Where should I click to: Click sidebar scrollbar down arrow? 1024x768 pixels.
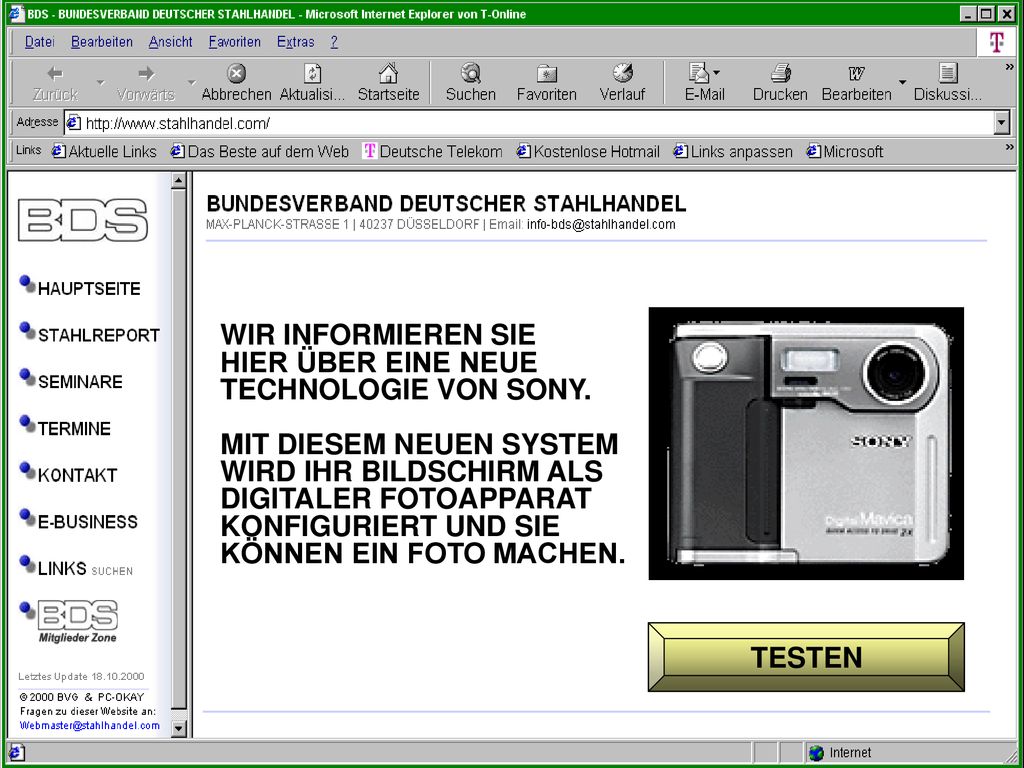(x=178, y=728)
